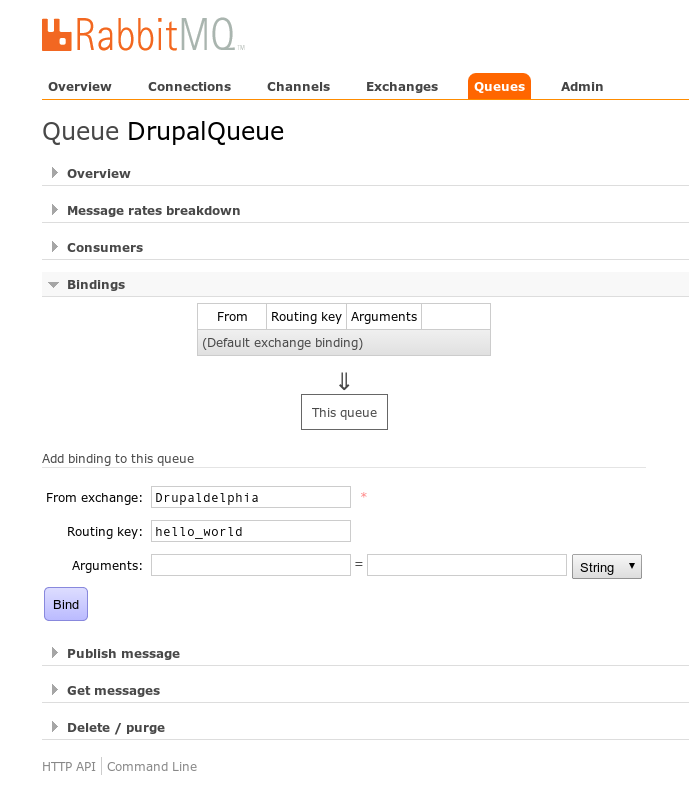689x810 pixels.
Task: Click the 'Arguments:' form label
Action: 107,566
